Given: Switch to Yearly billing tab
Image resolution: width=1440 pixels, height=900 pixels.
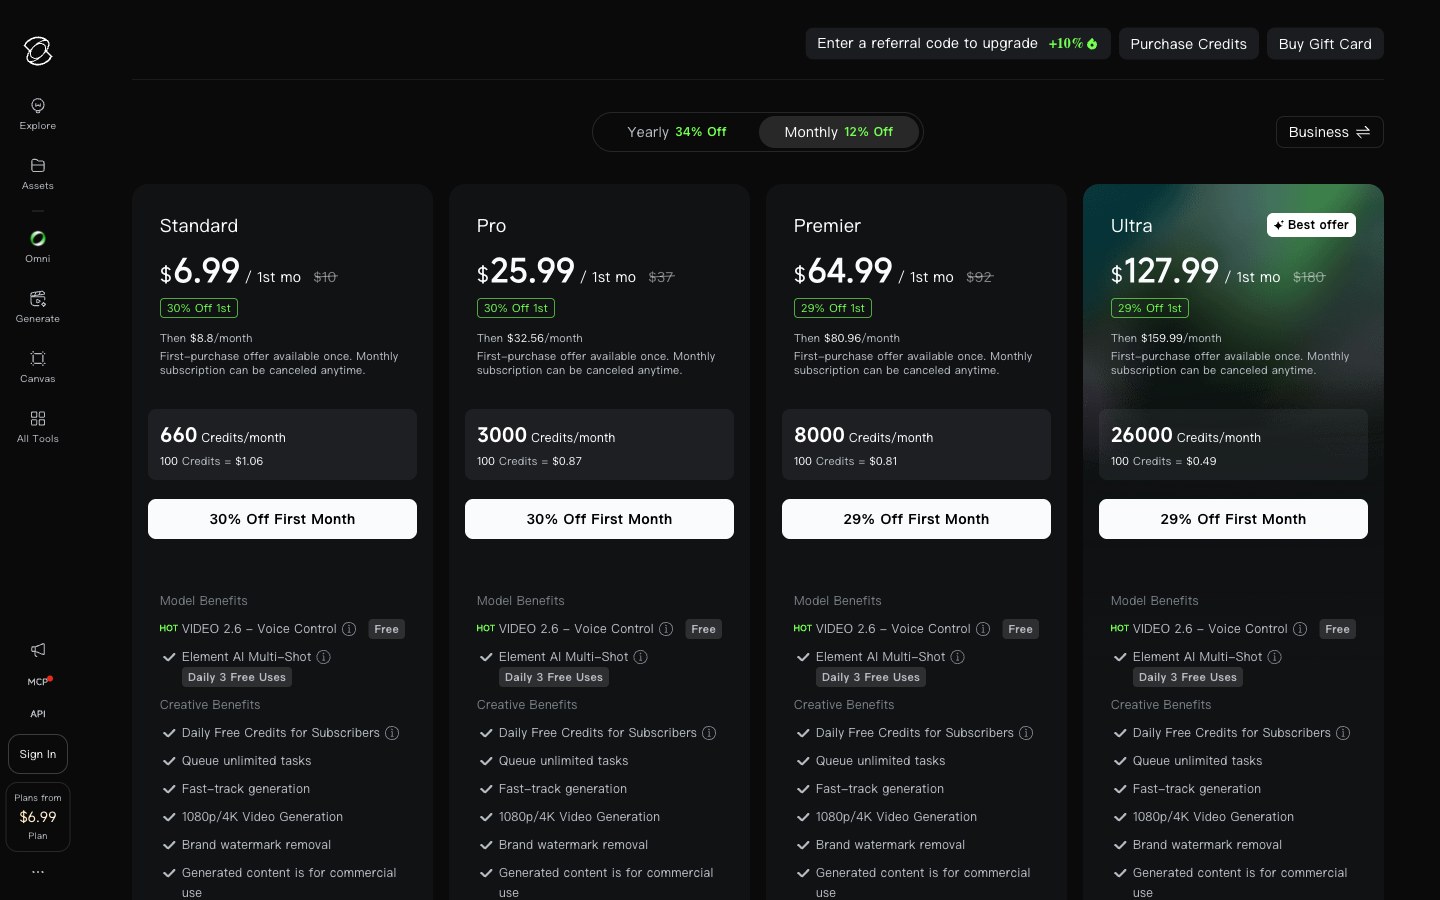Looking at the screenshot, I should 677,132.
